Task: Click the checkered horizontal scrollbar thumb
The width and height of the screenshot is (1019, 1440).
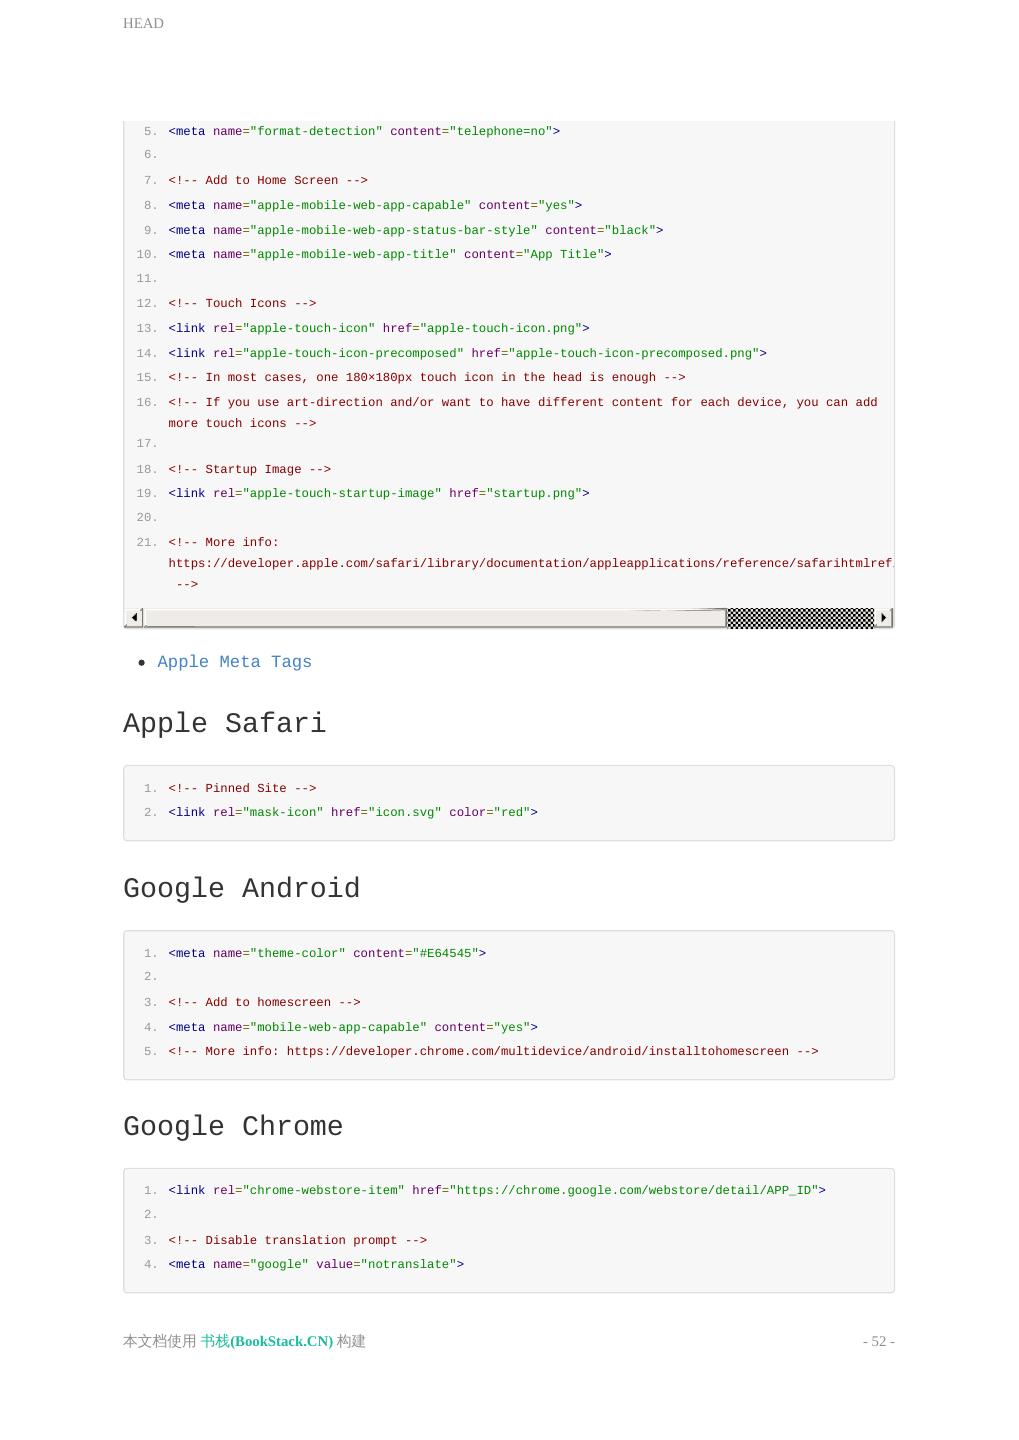Action: pyautogui.click(x=800, y=618)
